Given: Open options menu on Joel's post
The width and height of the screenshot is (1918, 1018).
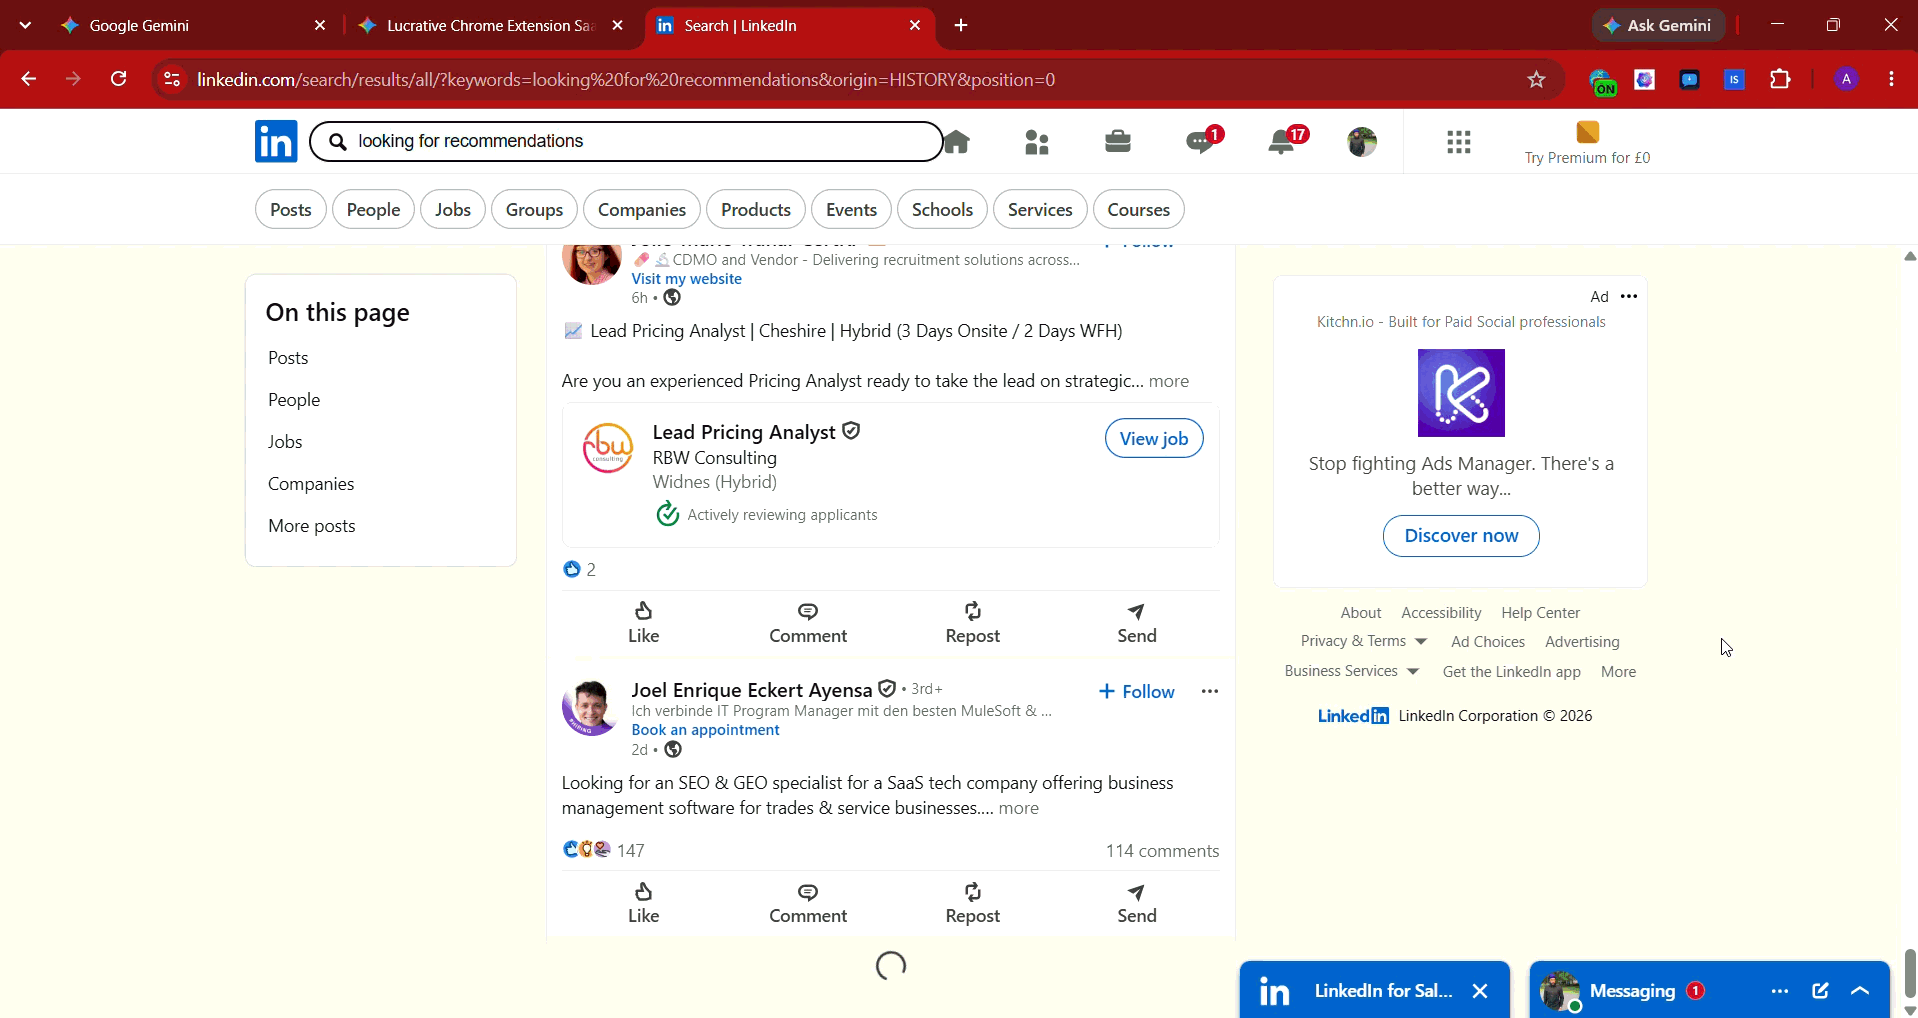Looking at the screenshot, I should tap(1210, 691).
